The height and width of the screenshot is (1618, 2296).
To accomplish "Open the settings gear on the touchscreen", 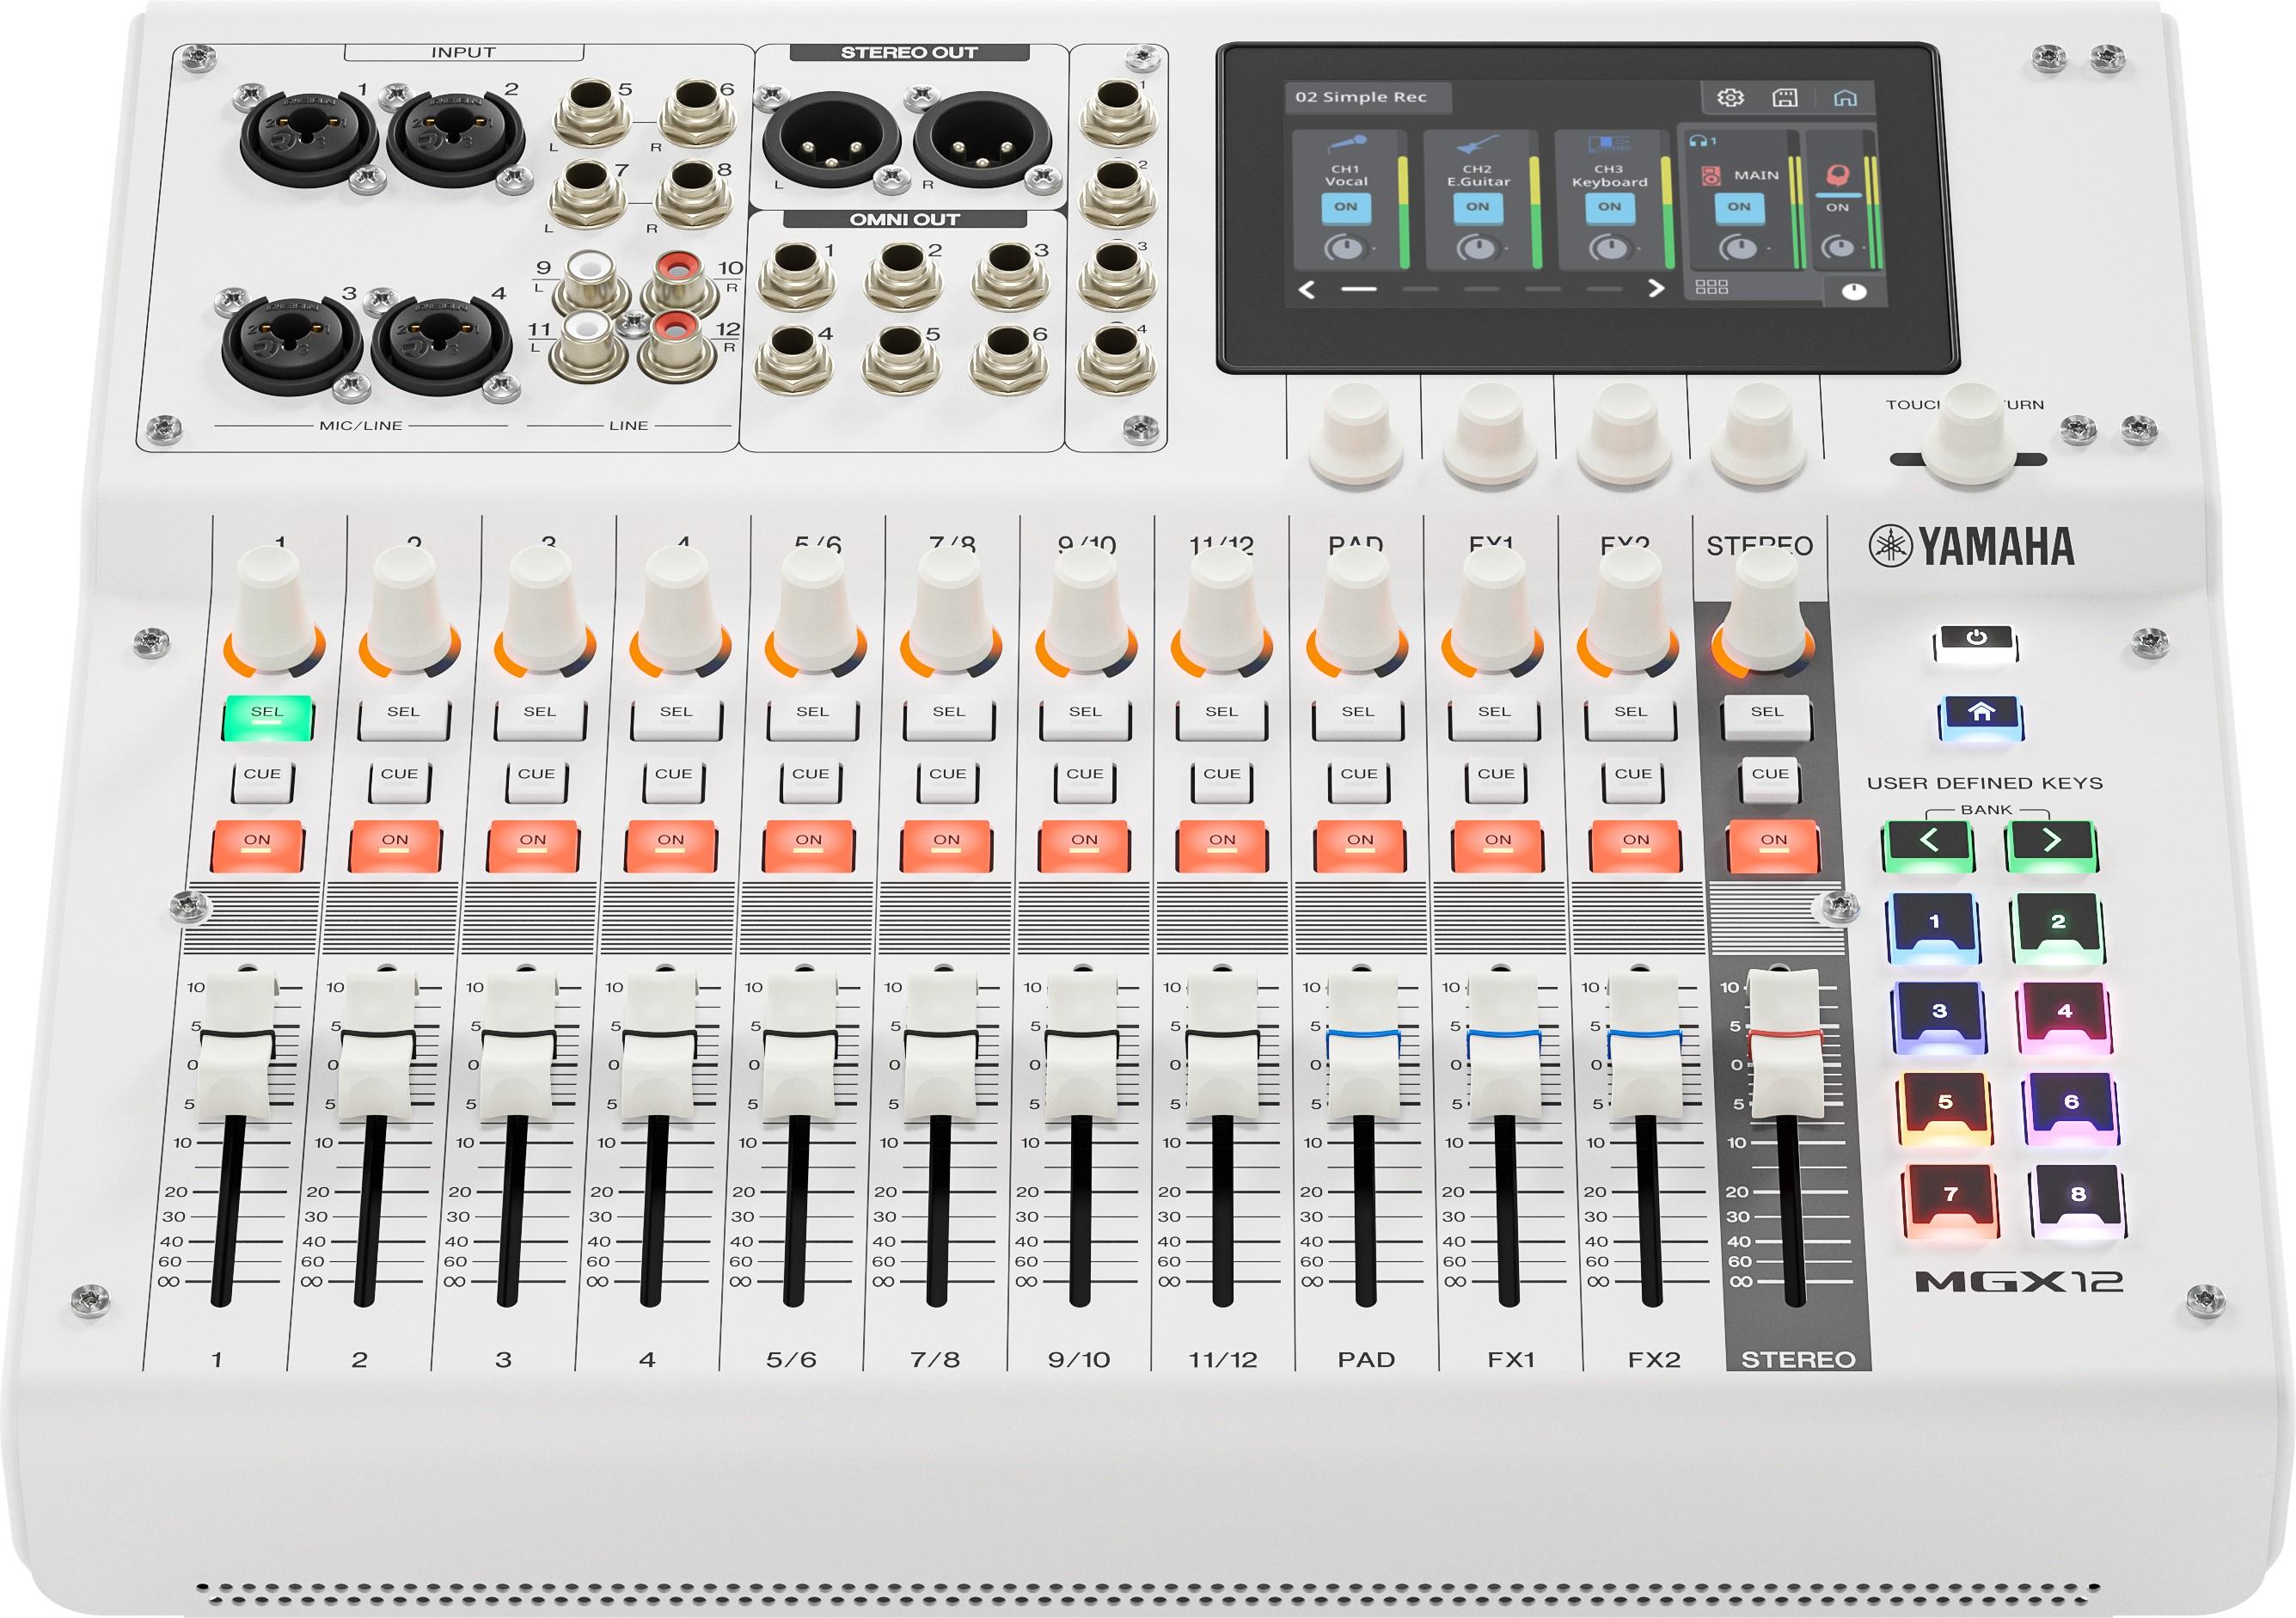I will (x=1731, y=99).
